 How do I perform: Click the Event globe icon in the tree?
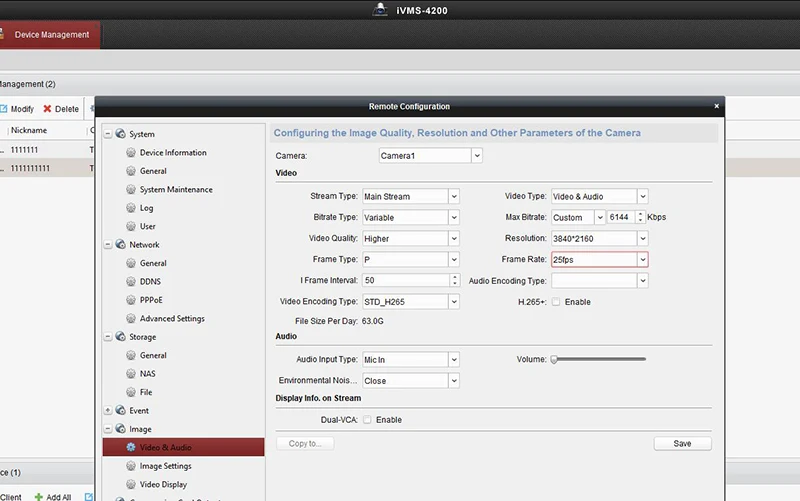[121, 410]
